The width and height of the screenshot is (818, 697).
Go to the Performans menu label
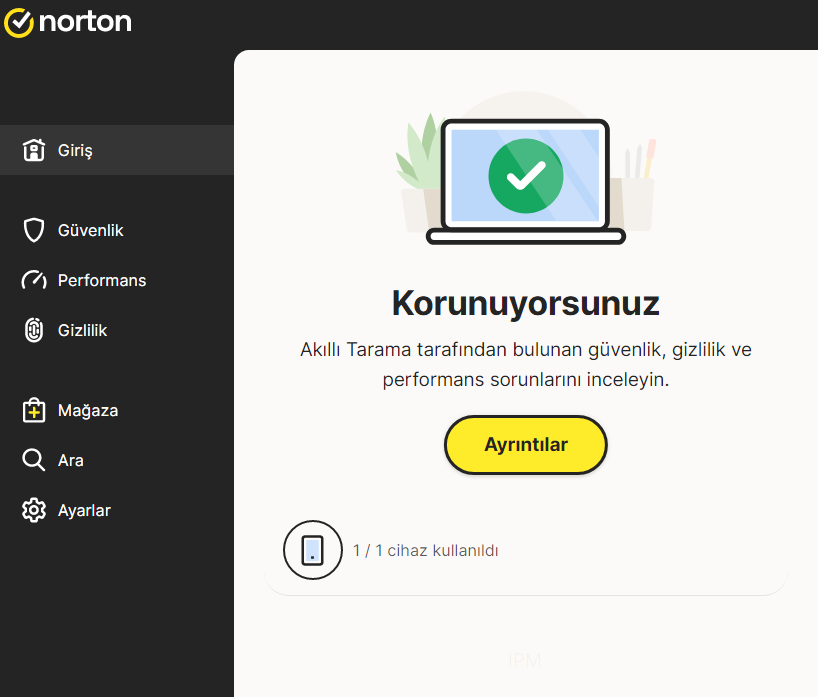click(102, 280)
